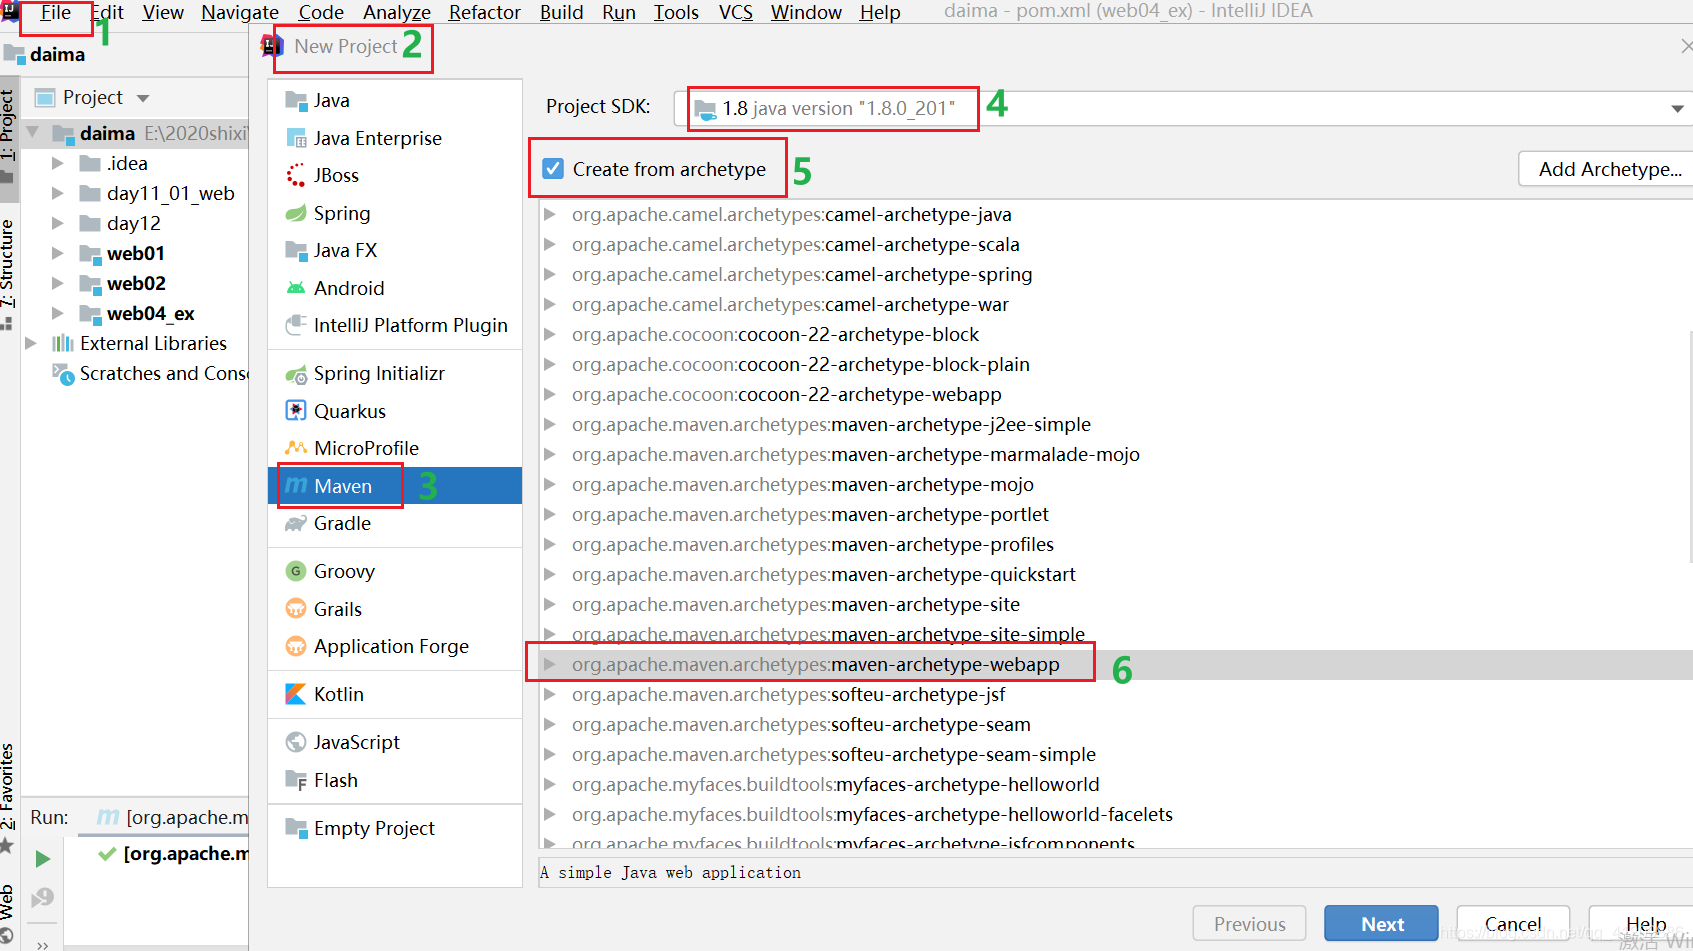Select the Spring leaf icon
Viewport: 1693px width, 951px height.
(296, 213)
